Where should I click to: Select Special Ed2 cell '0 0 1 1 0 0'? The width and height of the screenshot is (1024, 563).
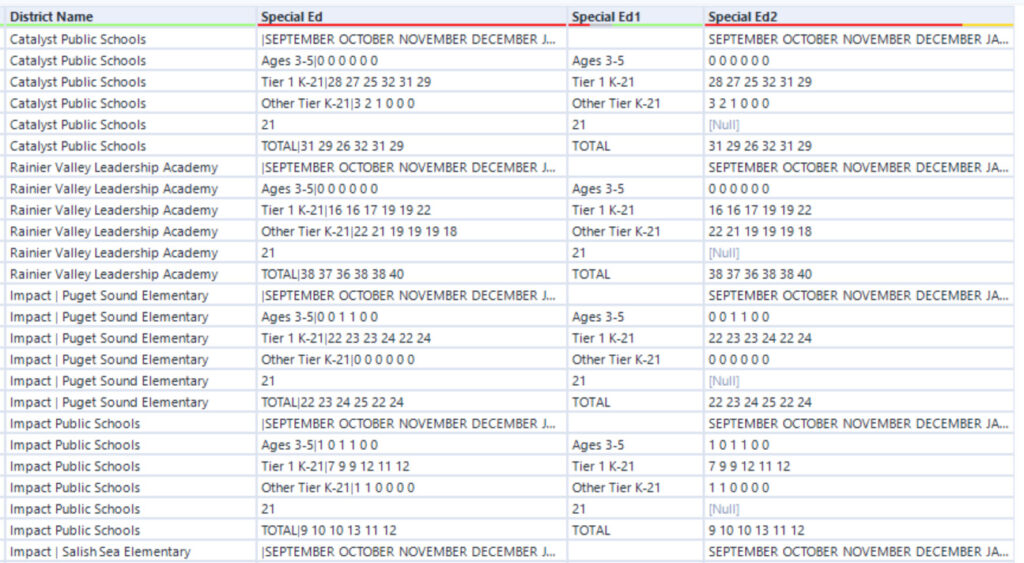(859, 317)
